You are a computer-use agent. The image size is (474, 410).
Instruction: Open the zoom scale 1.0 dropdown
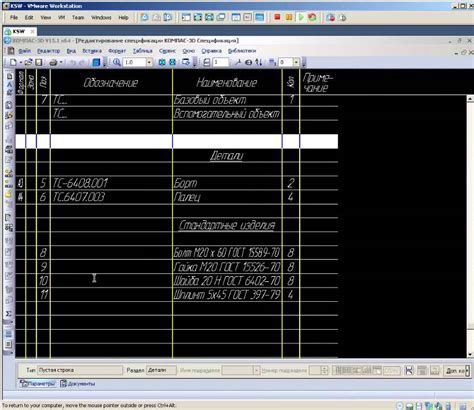tap(149, 62)
